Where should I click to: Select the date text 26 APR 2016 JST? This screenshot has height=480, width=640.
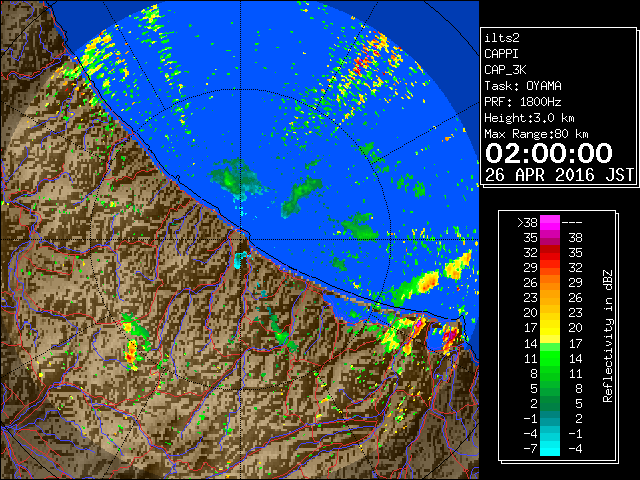pyautogui.click(x=559, y=175)
